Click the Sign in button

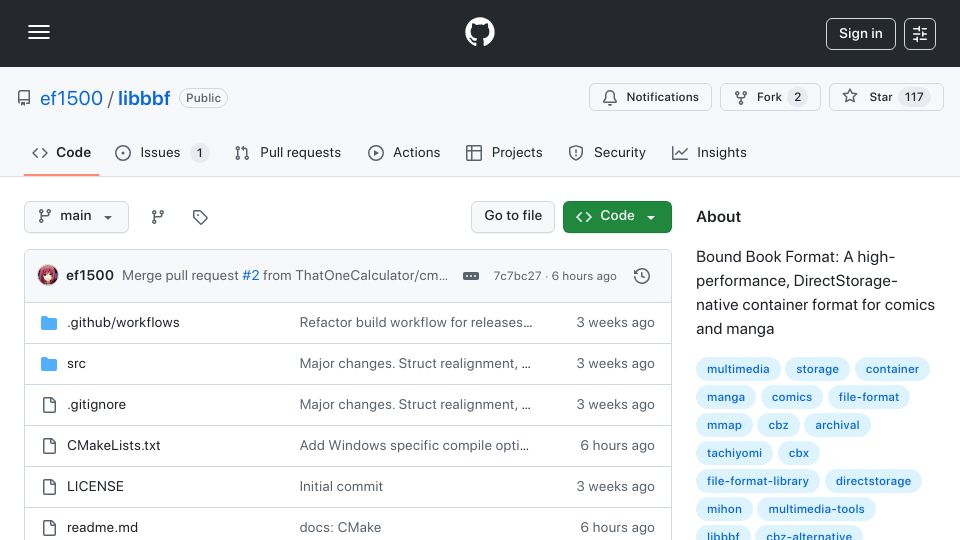point(860,34)
